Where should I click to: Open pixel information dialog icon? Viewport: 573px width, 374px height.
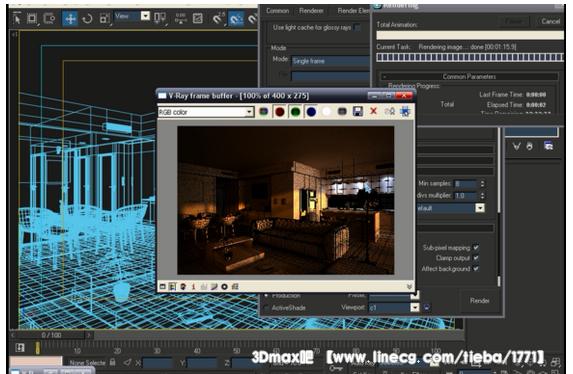pyautogui.click(x=193, y=287)
